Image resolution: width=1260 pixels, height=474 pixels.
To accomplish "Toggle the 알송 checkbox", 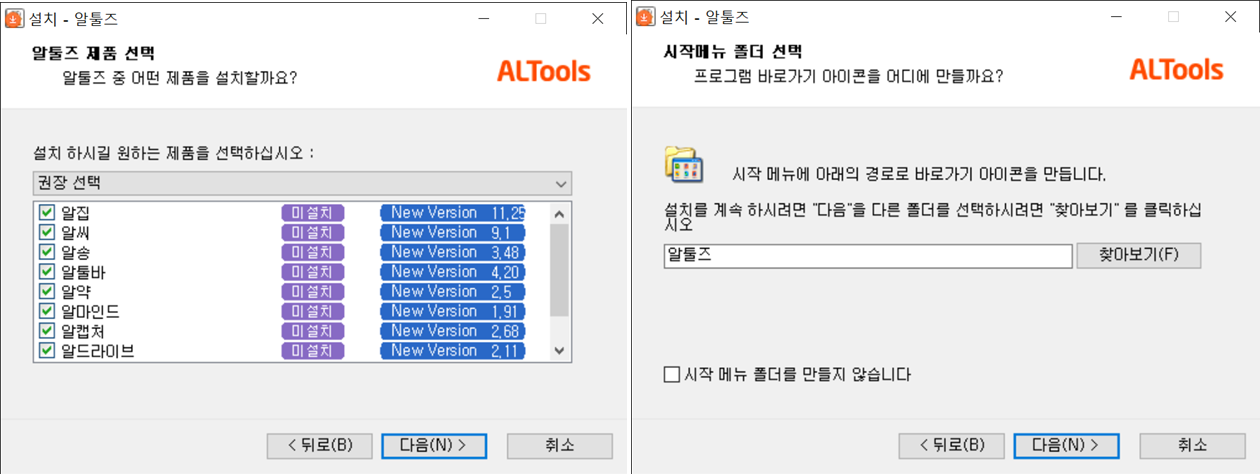I will (x=46, y=252).
